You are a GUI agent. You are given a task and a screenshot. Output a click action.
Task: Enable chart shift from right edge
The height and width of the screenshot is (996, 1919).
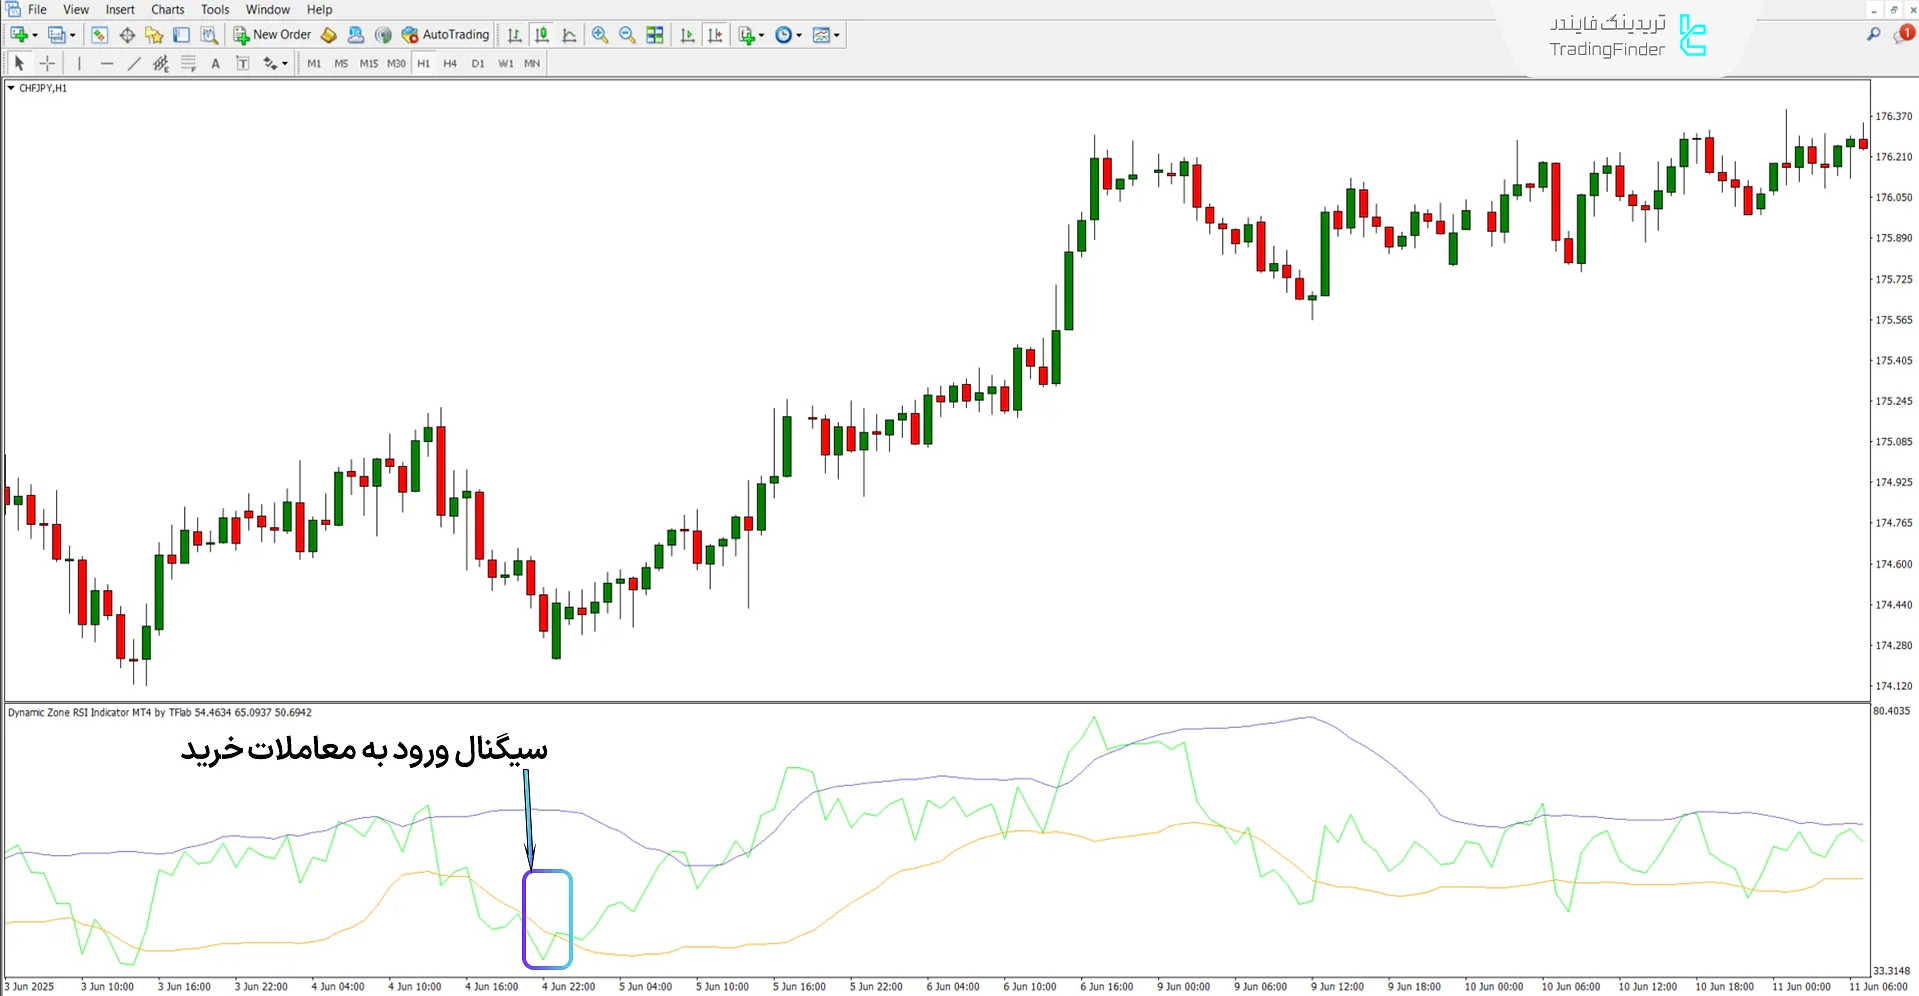[x=716, y=35]
